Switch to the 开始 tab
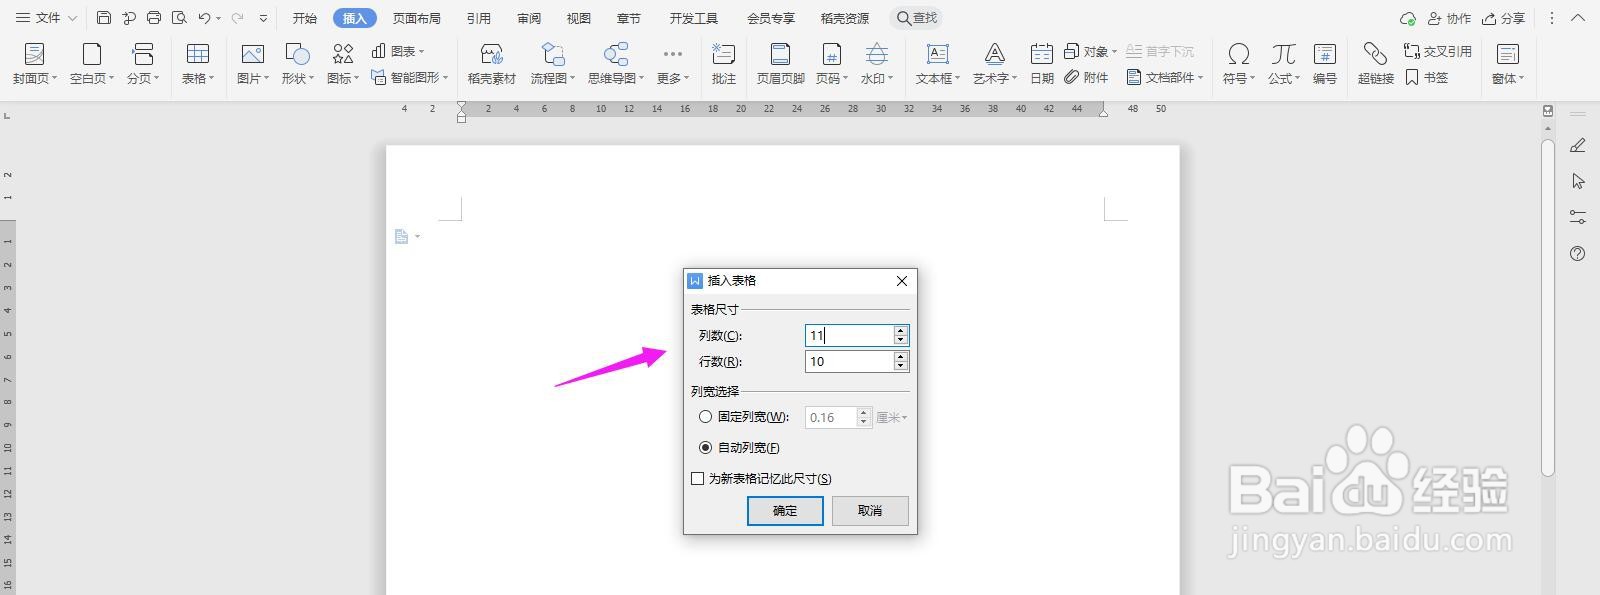The height and width of the screenshot is (595, 1600). click(x=305, y=18)
